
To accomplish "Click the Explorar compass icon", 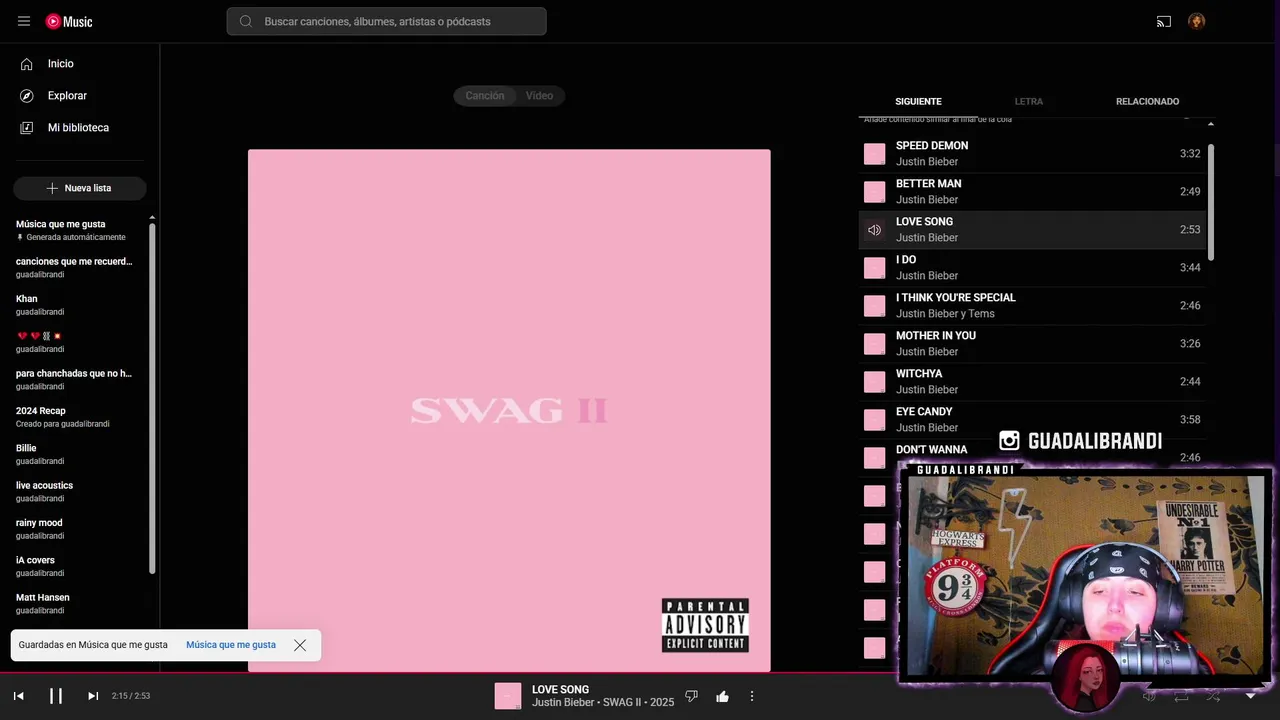I will (27, 96).
